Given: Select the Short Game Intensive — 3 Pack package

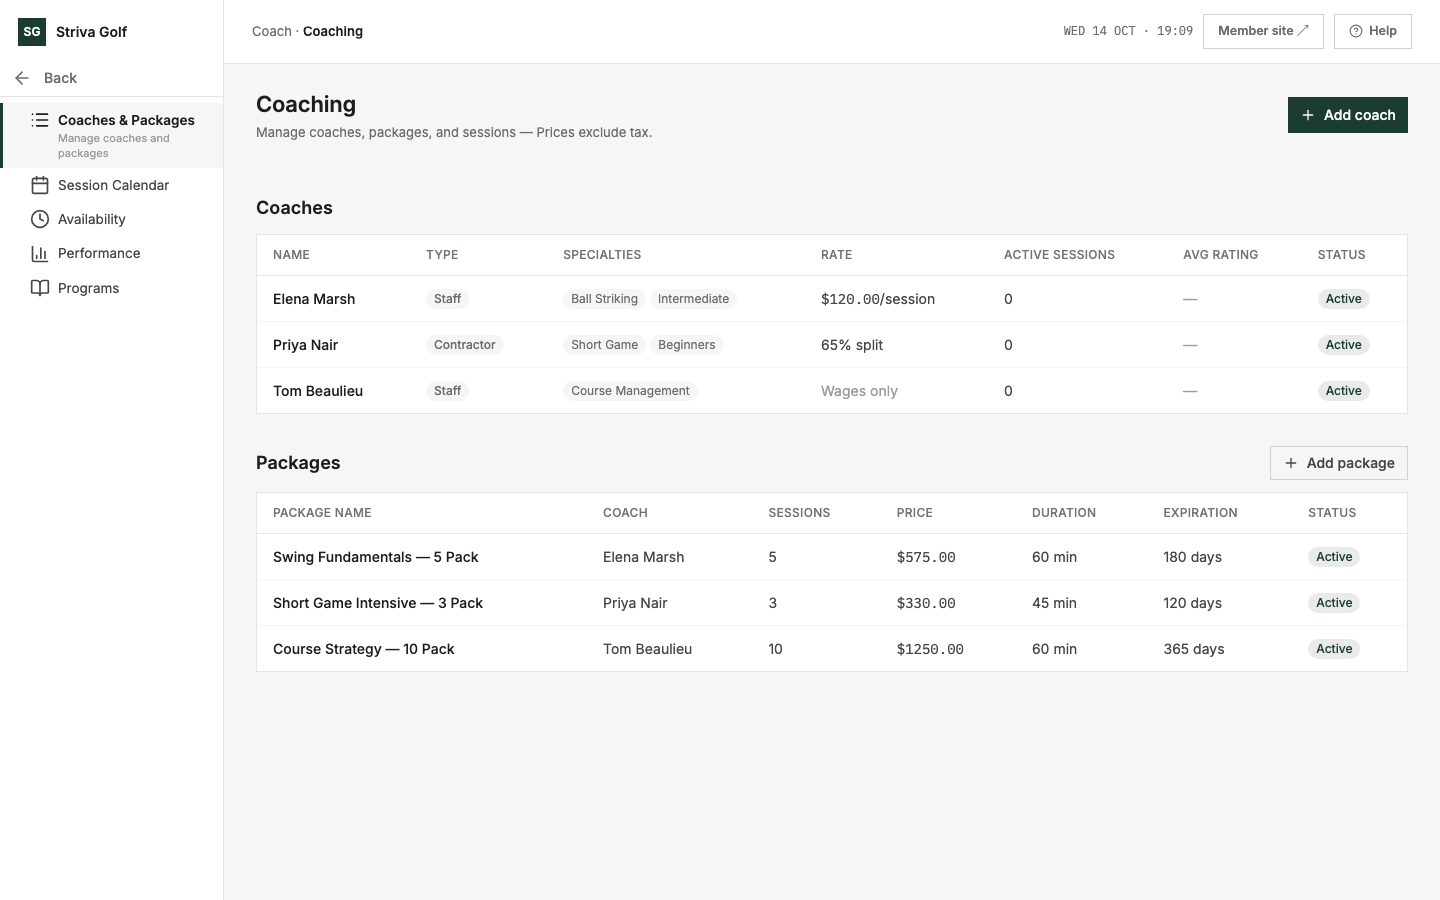Looking at the screenshot, I should pos(378,603).
